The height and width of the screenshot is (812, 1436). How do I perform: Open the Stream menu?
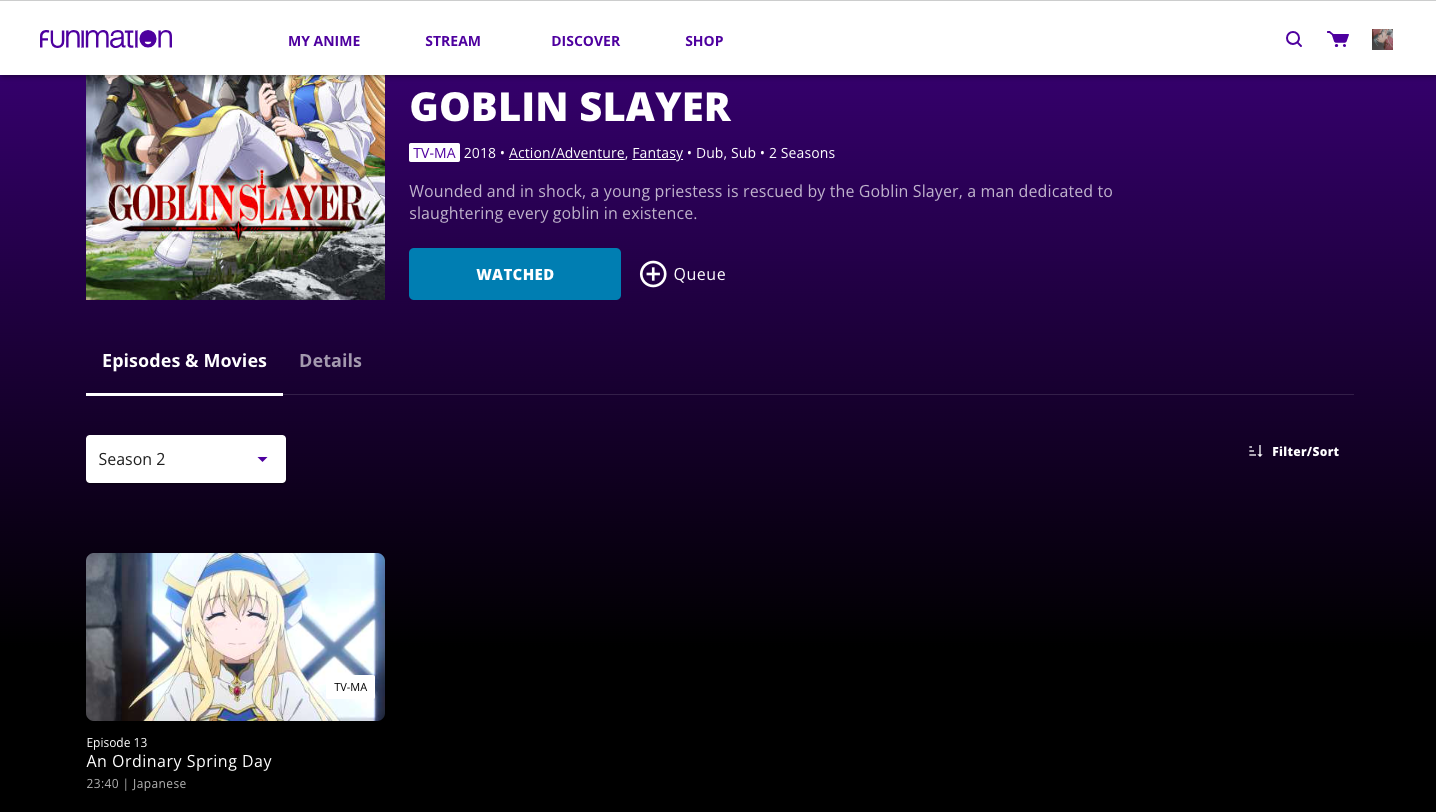pyautogui.click(x=453, y=41)
